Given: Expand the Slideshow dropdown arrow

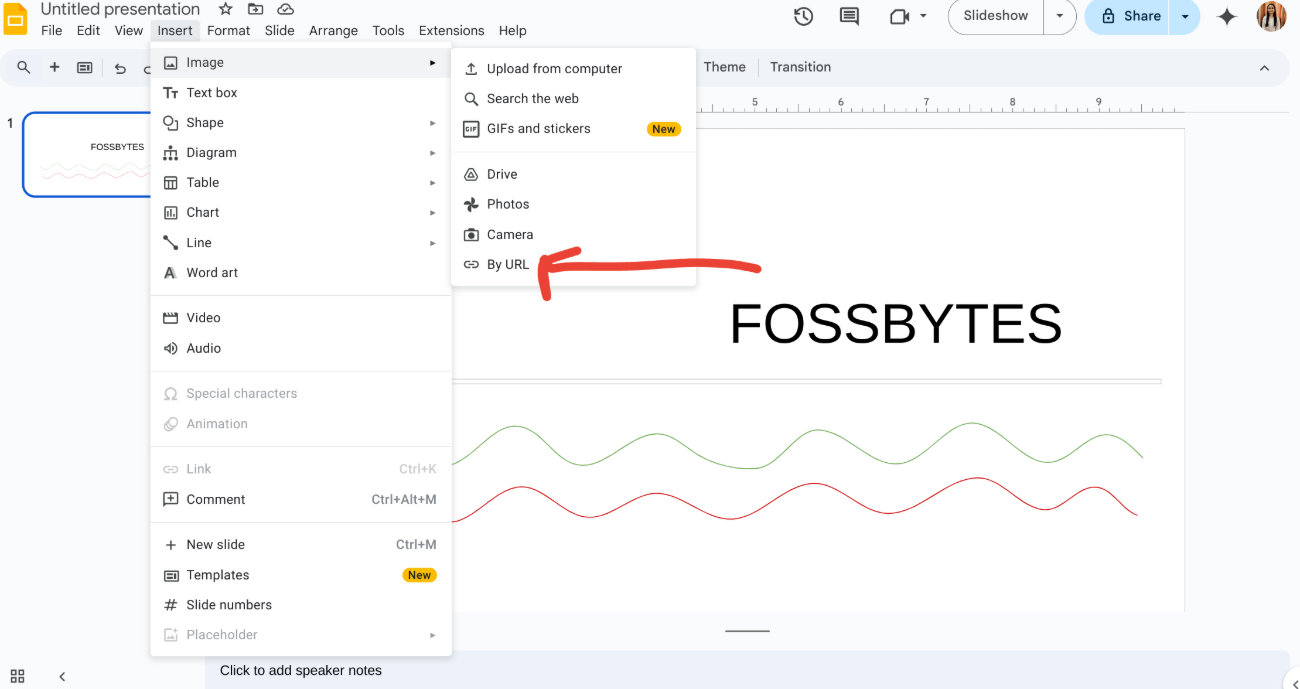Looking at the screenshot, I should pos(1060,16).
